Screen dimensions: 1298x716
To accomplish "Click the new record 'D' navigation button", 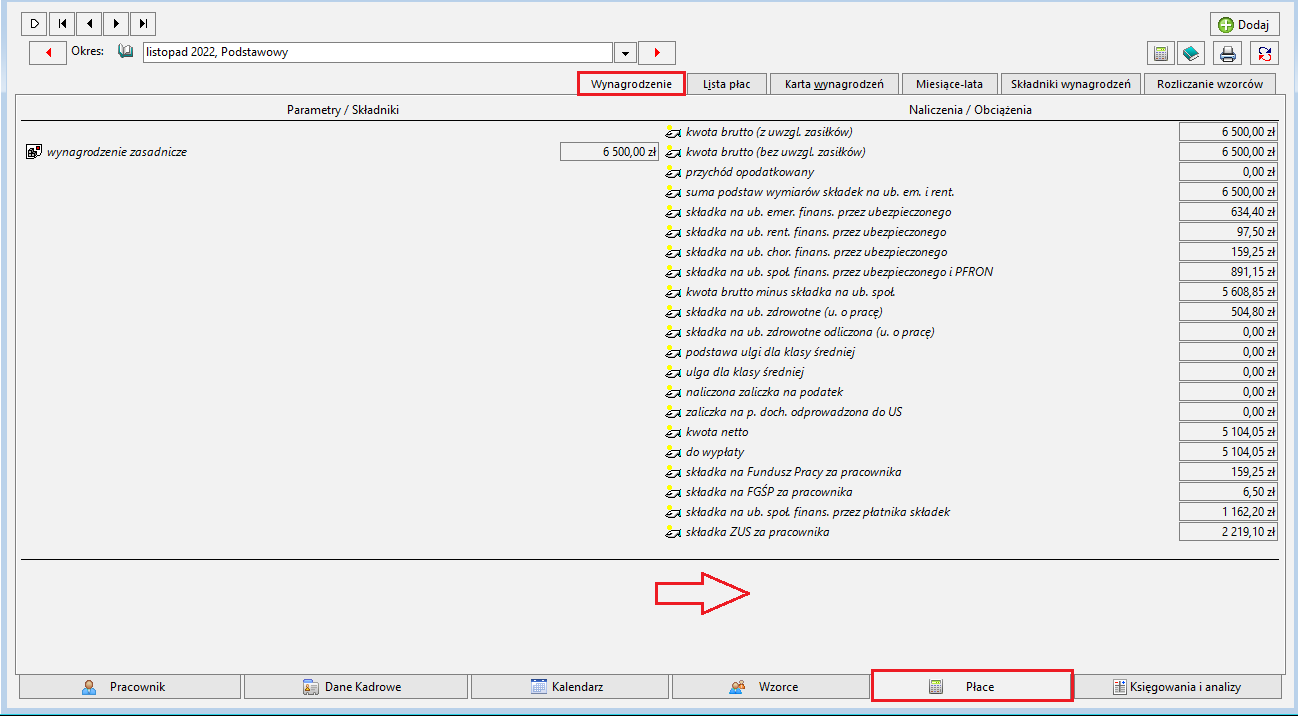I will [34, 23].
